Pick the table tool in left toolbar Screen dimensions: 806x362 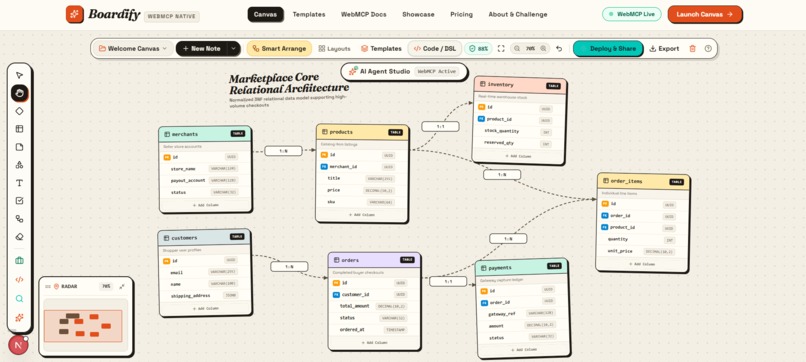(20, 129)
